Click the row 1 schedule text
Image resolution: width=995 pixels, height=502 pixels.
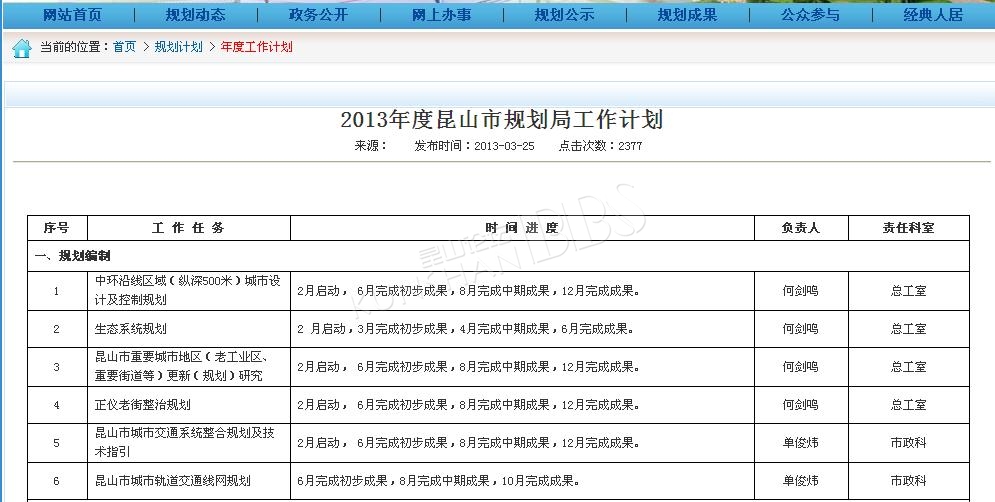coord(468,291)
